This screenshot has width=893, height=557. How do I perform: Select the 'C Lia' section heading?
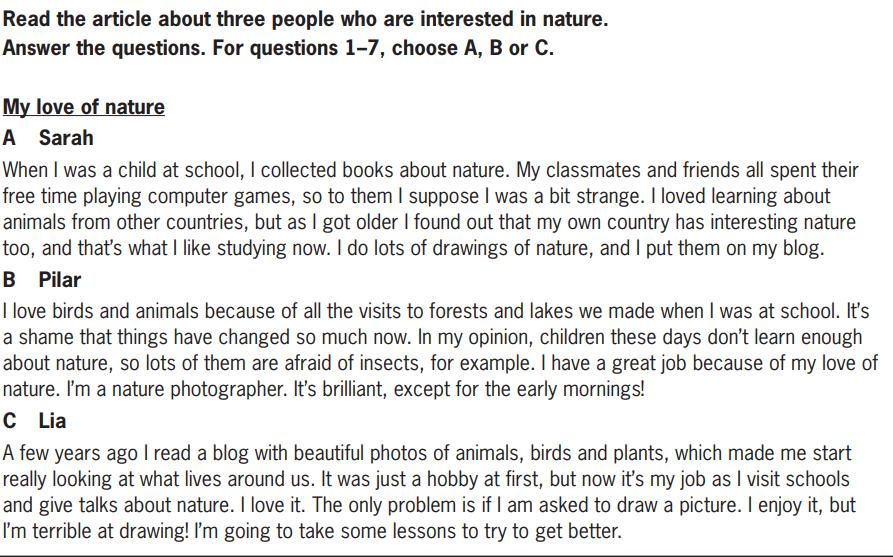(34, 421)
